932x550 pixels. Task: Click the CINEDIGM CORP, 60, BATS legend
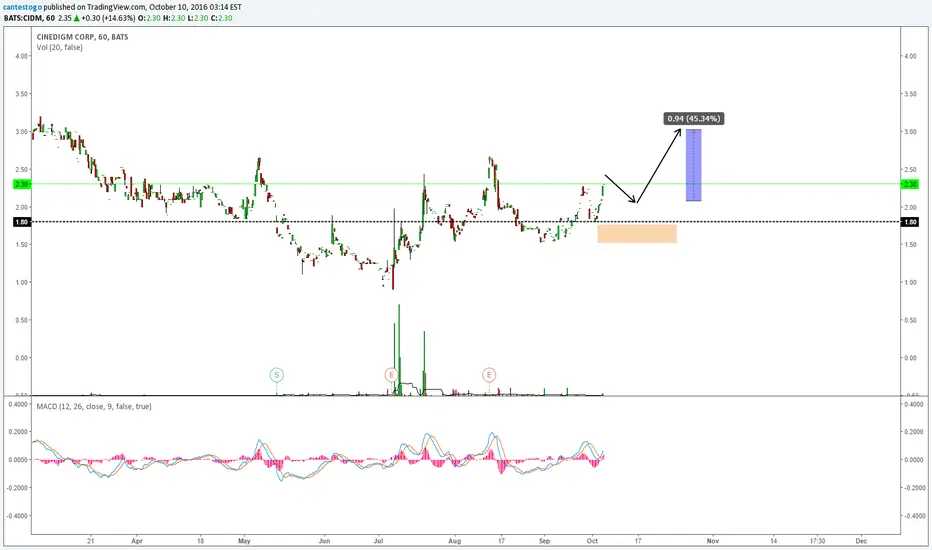[x=82, y=37]
